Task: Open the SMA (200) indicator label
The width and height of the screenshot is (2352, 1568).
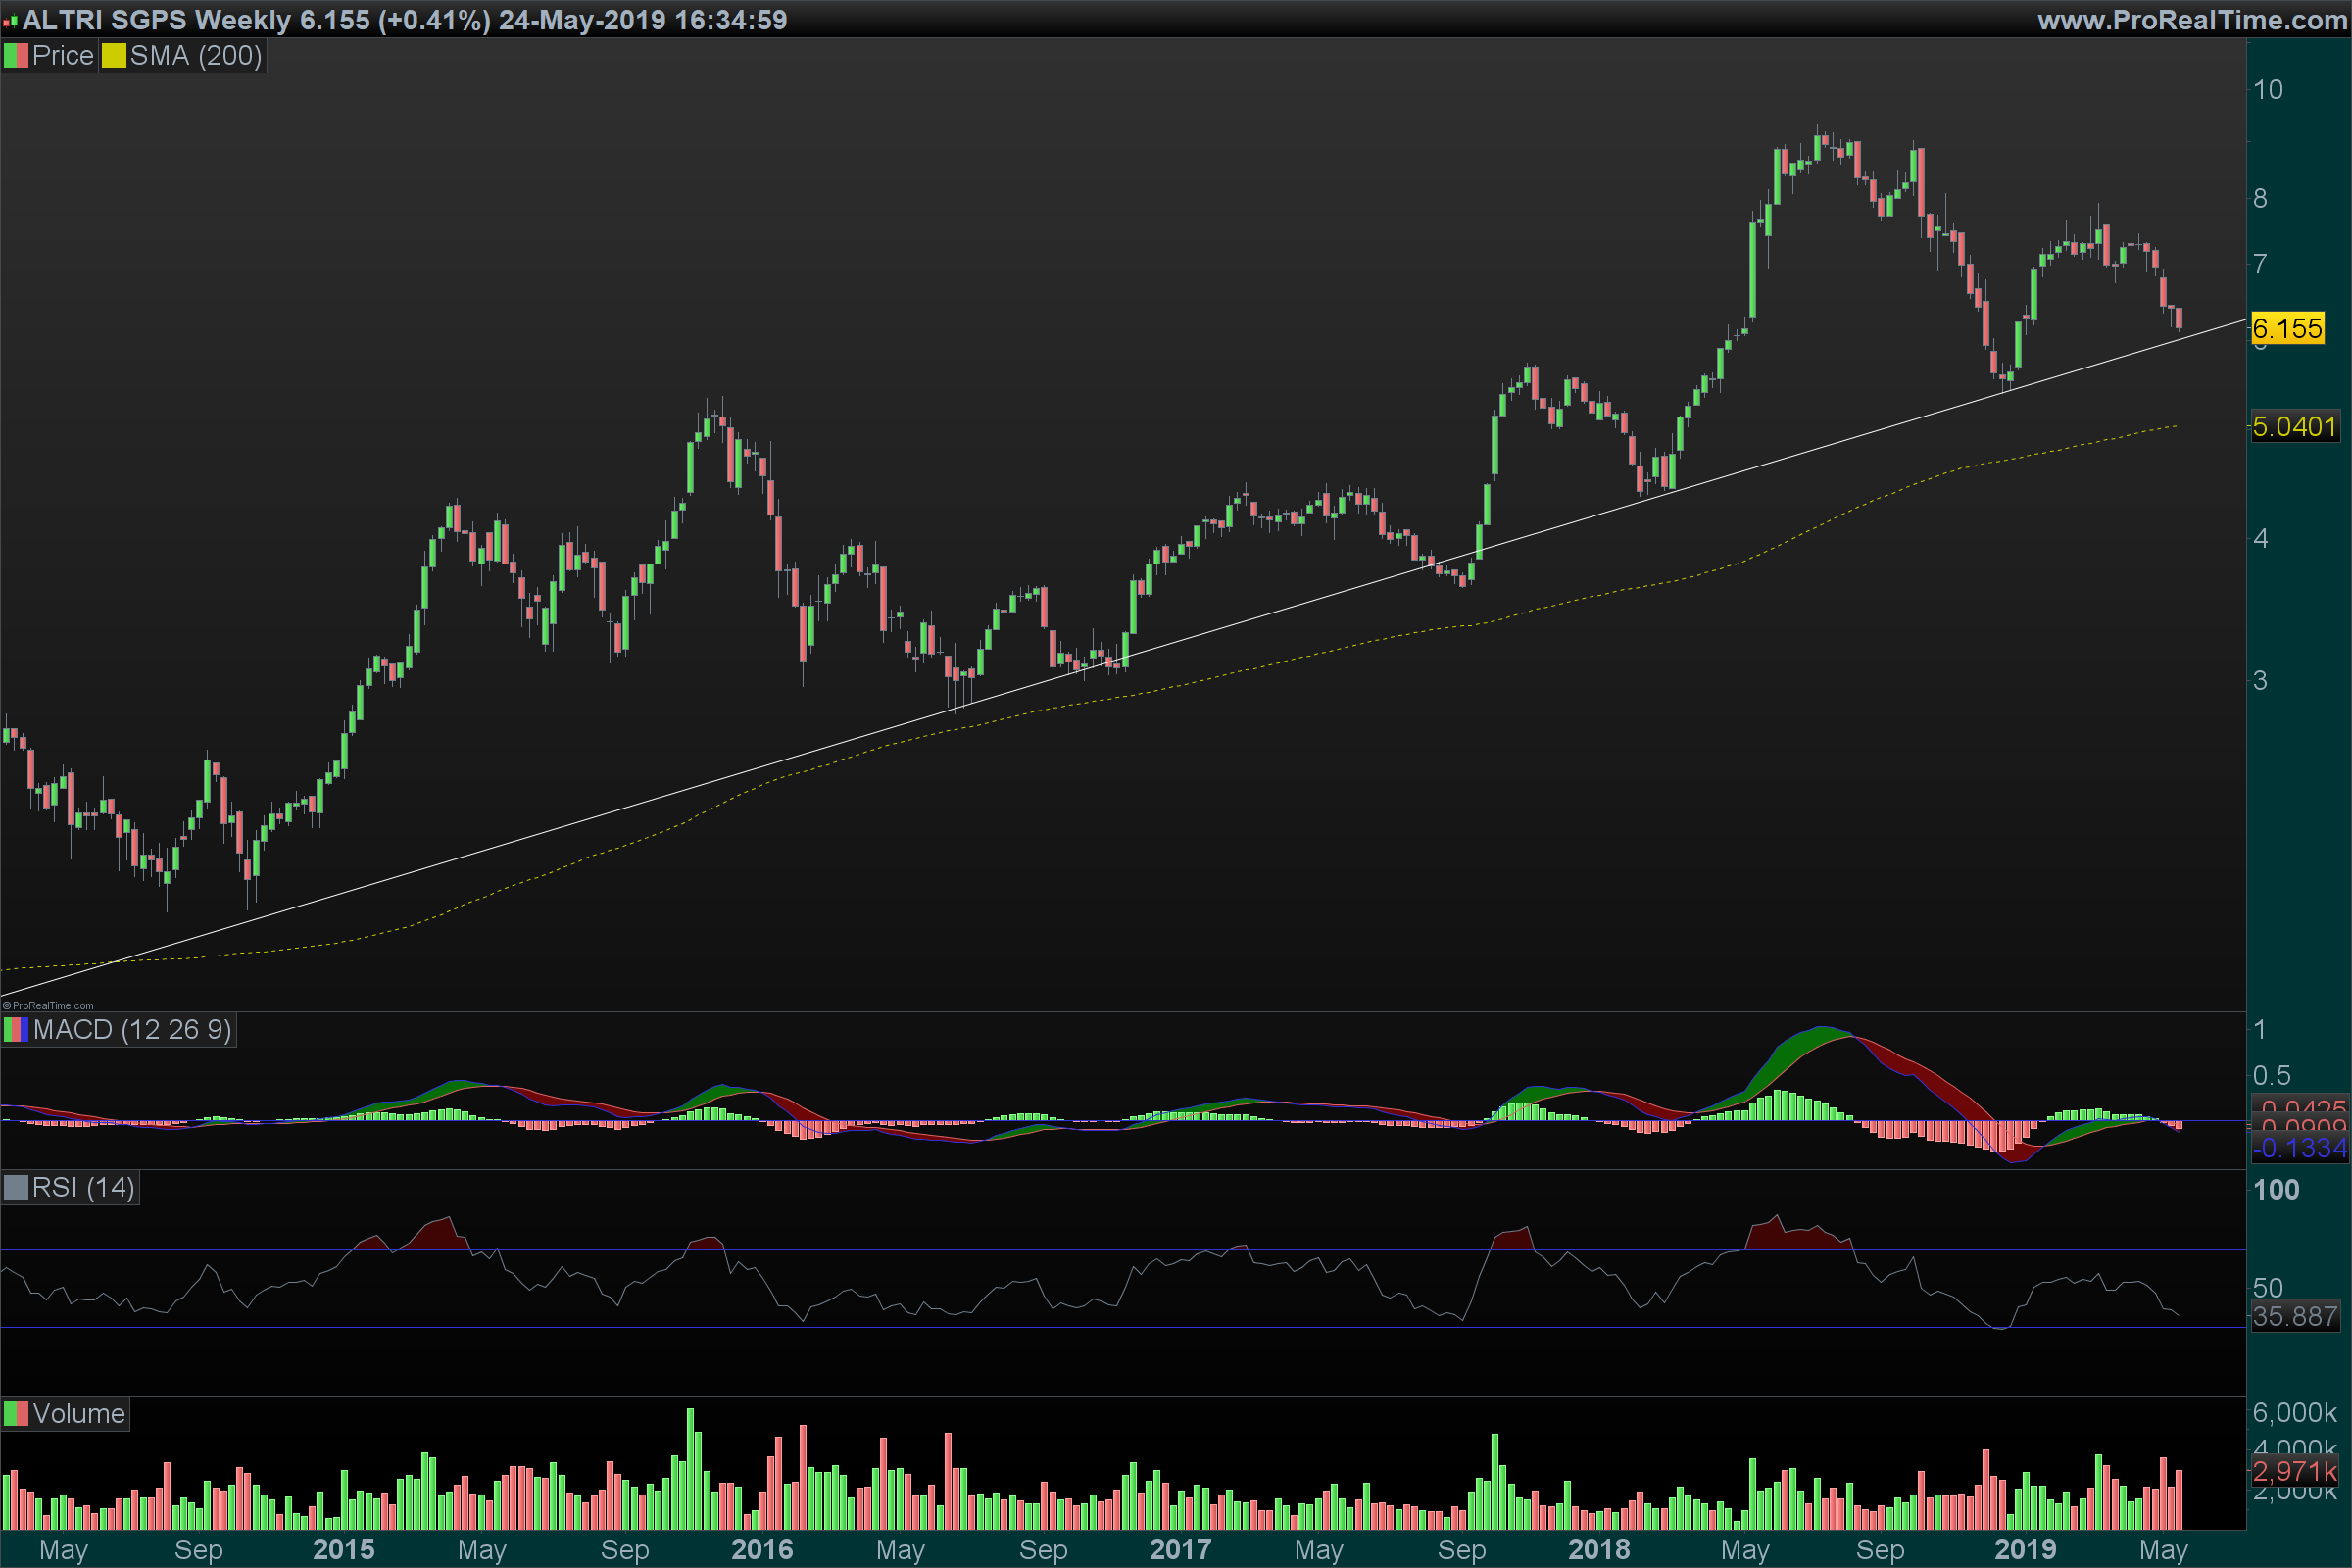Action: 196,56
